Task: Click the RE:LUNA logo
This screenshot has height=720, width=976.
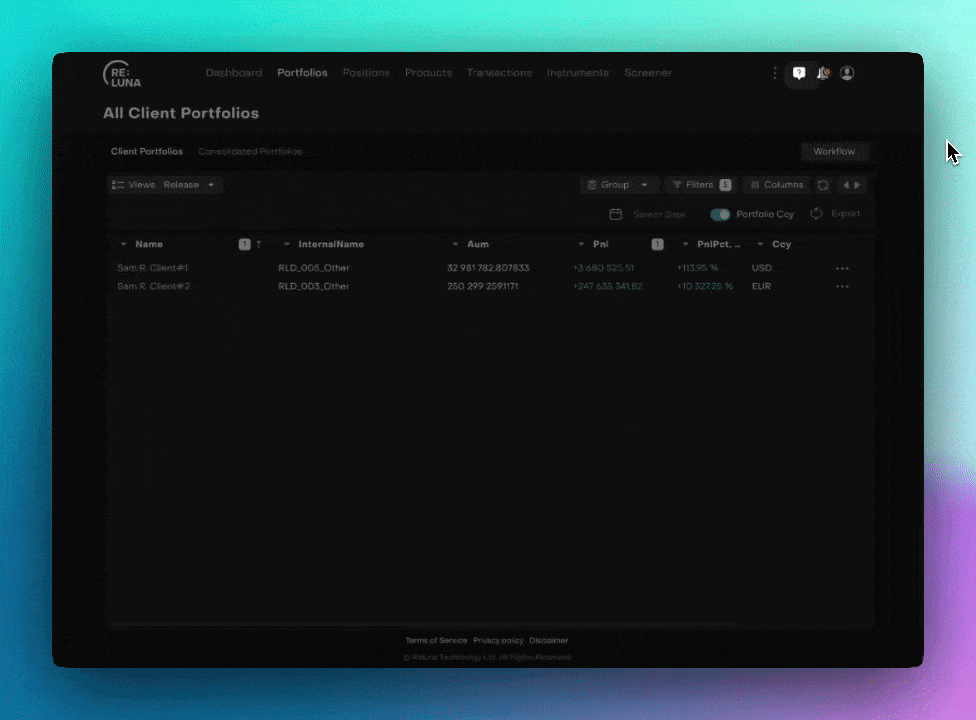Action: [x=122, y=74]
